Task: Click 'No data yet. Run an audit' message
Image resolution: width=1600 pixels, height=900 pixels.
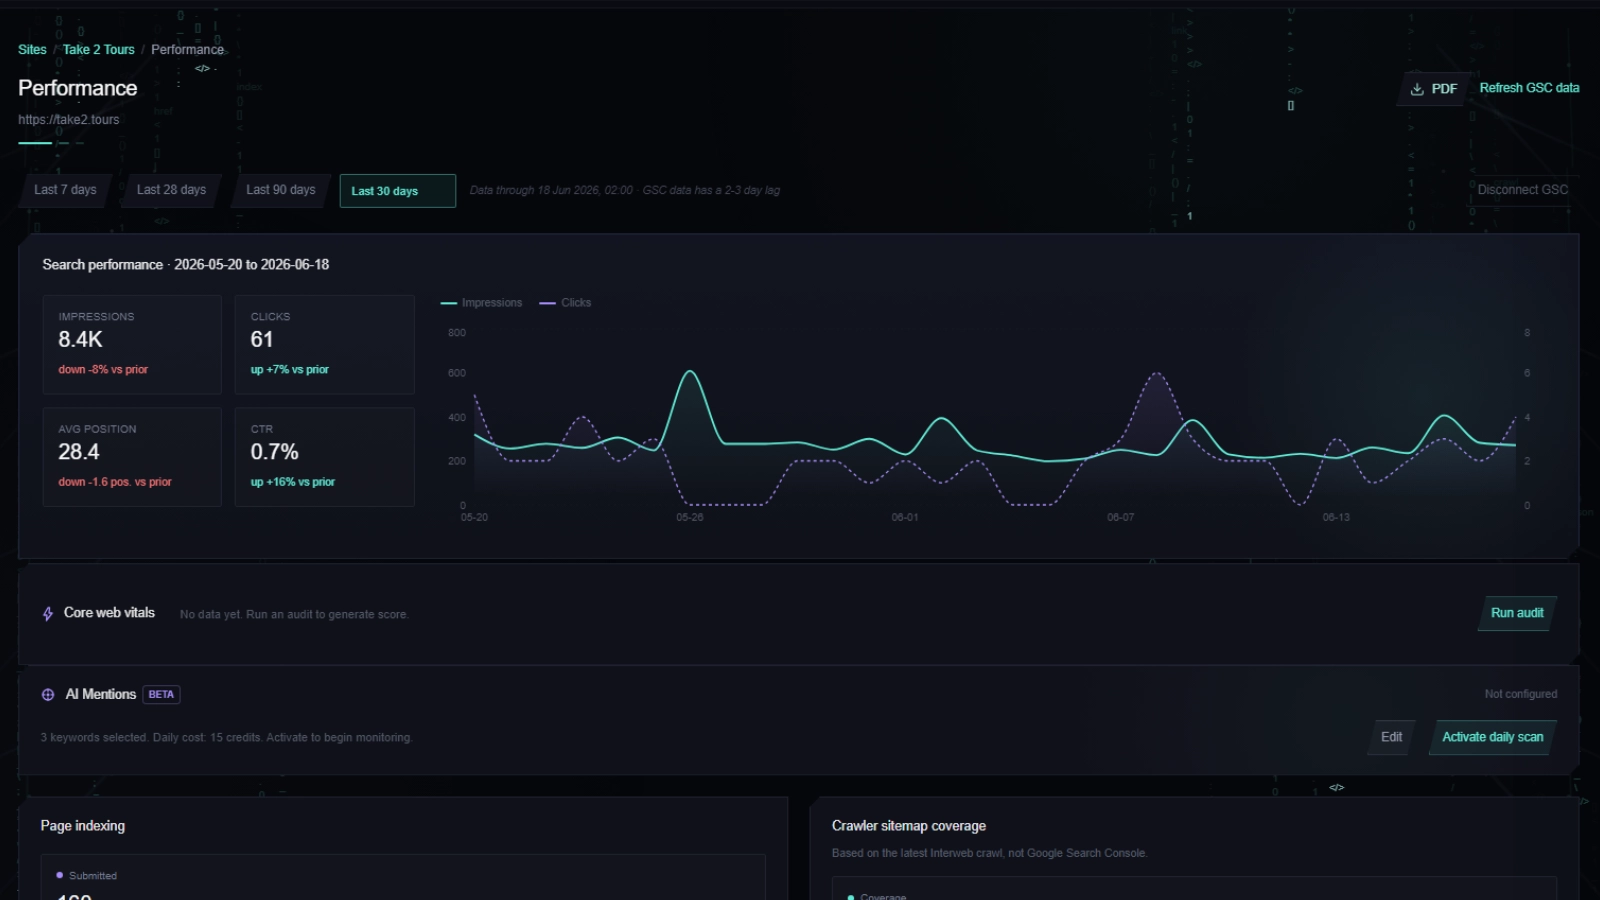Action: [294, 615]
